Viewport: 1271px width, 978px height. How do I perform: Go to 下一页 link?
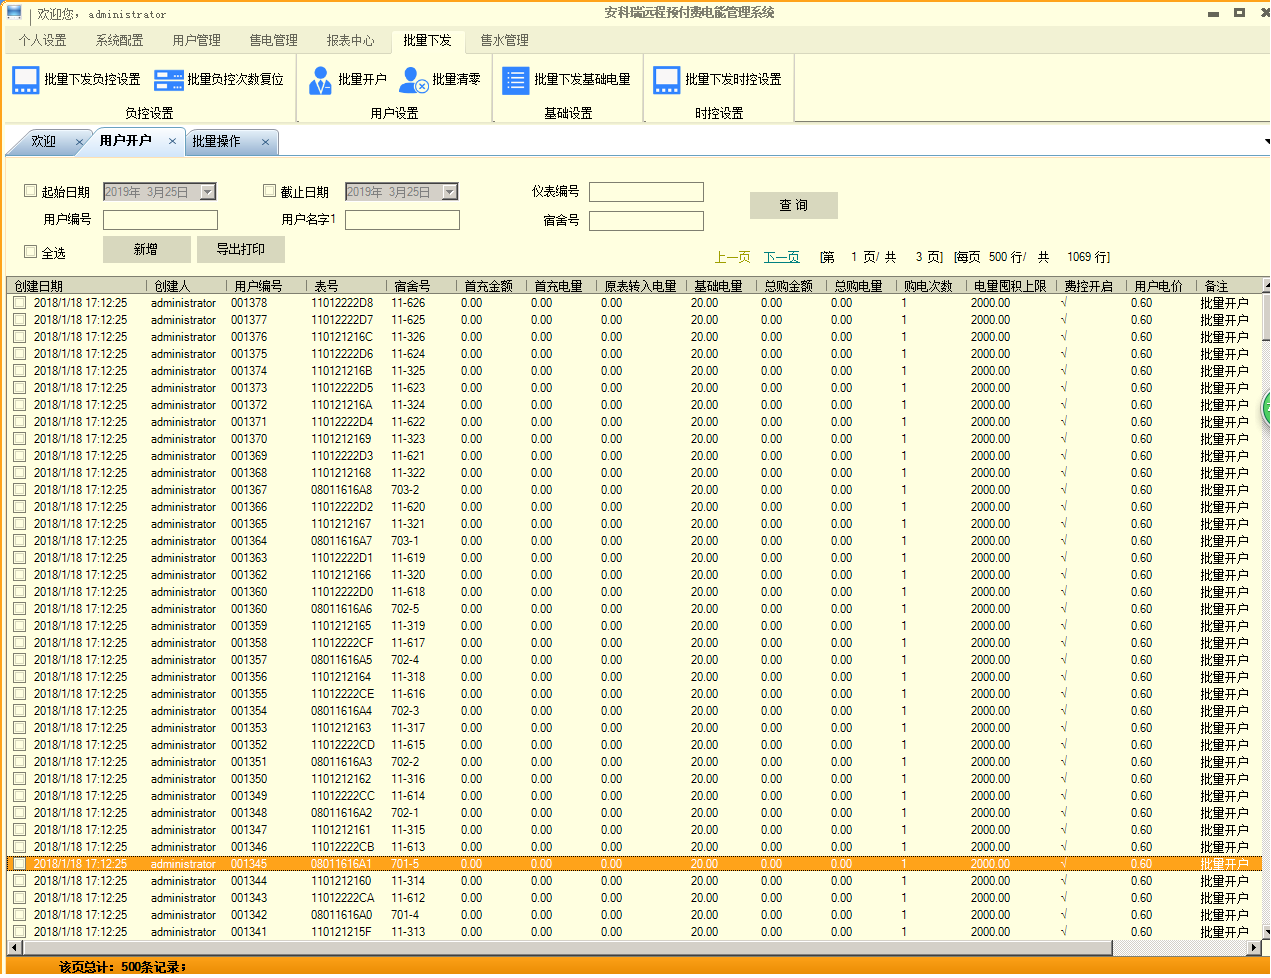(781, 257)
